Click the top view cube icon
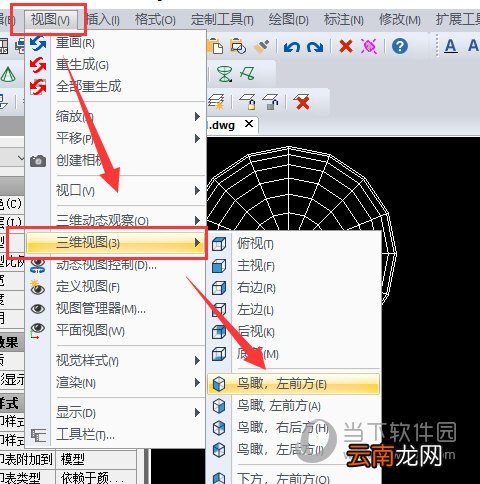This screenshot has width=480, height=484. pos(219,244)
